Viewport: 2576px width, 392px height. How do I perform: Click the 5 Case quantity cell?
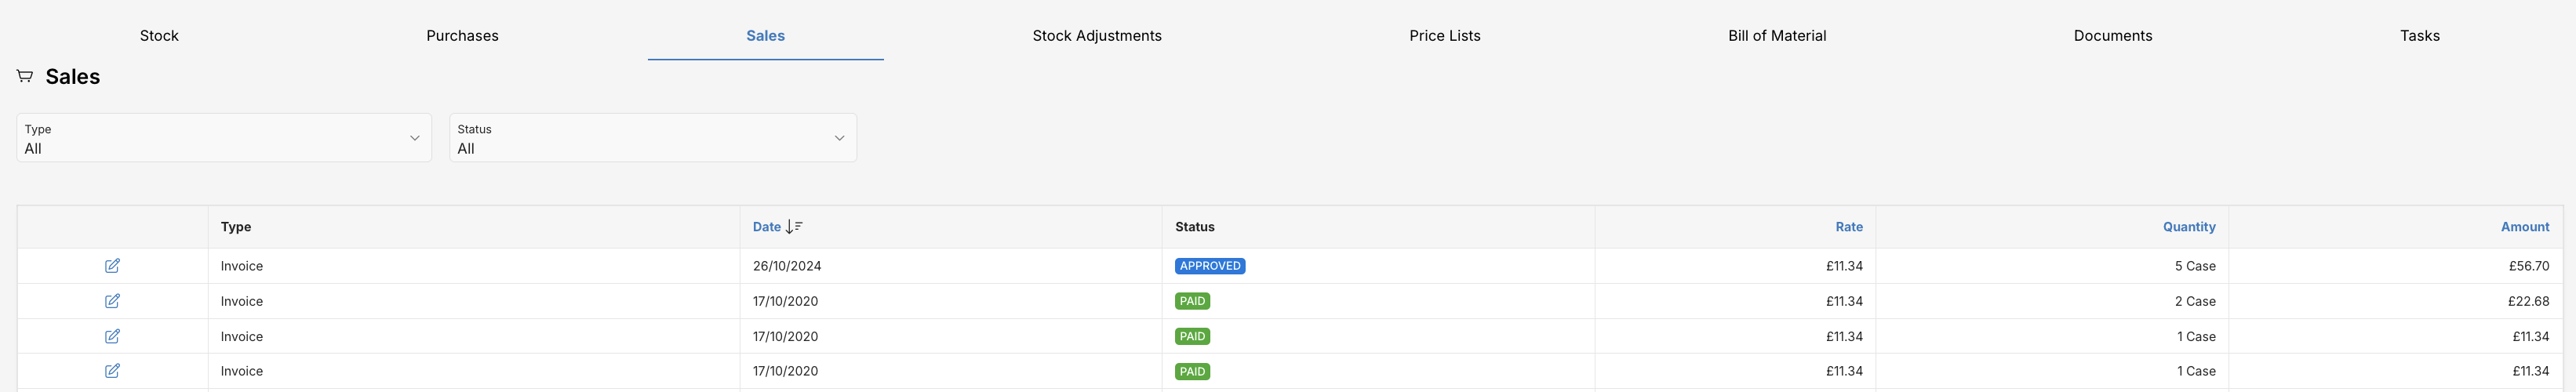2195,266
